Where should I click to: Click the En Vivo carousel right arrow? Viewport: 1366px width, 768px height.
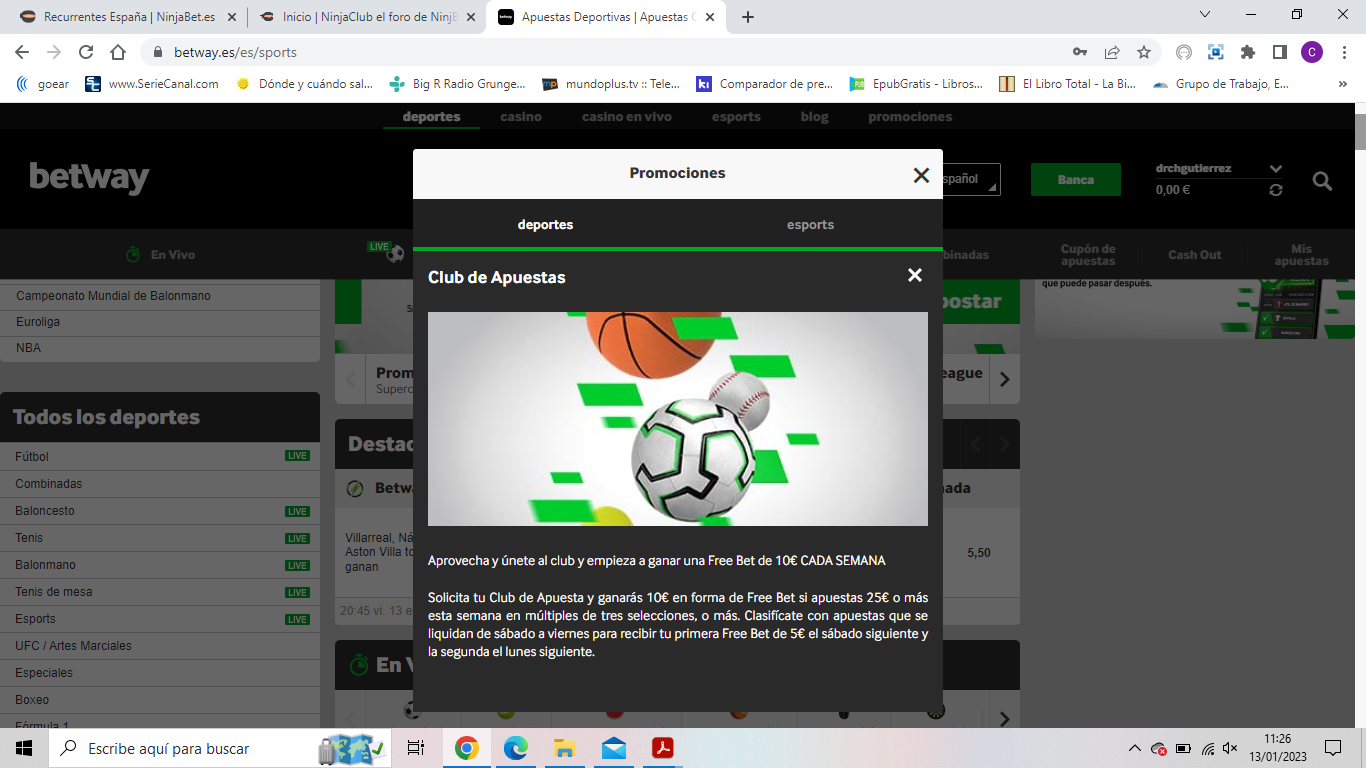pos(1005,718)
